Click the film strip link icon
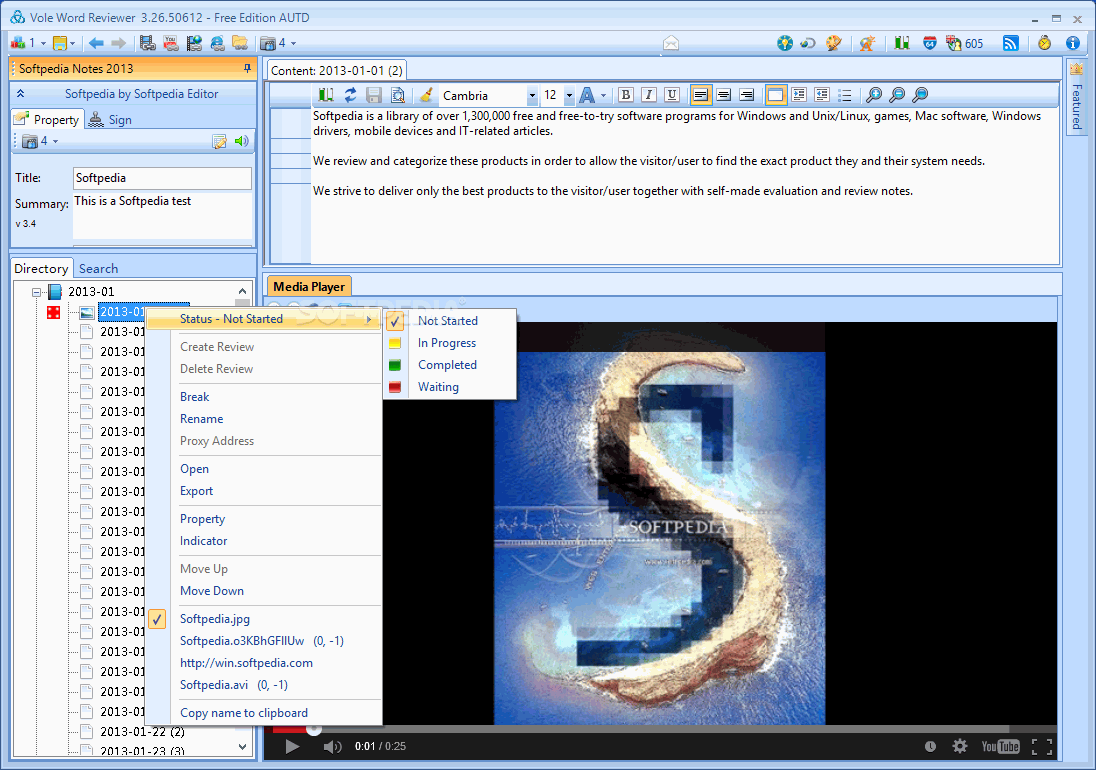 point(147,43)
